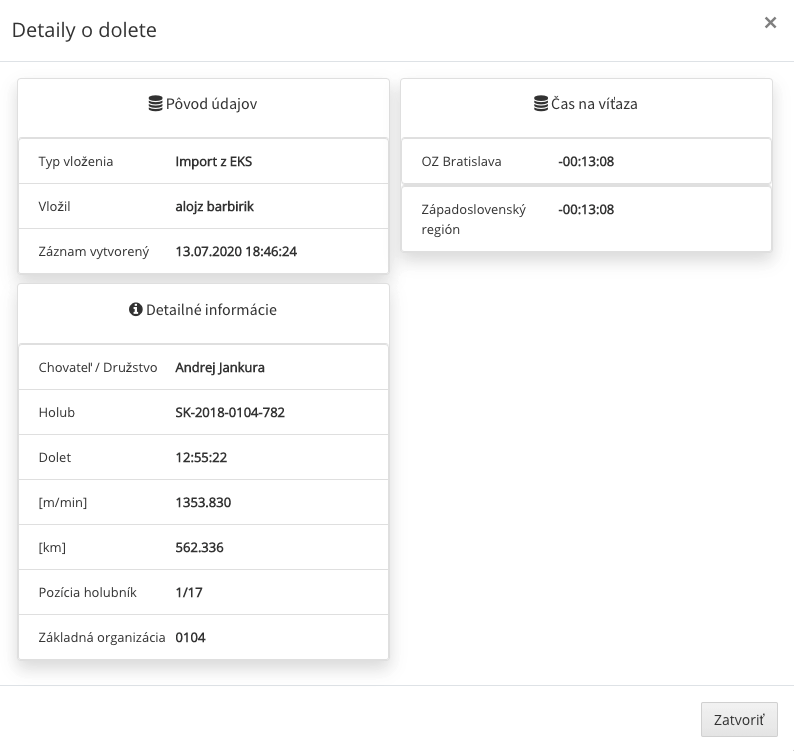Click the speed value 1353.830
Viewport: 794px width, 751px height.
203,502
